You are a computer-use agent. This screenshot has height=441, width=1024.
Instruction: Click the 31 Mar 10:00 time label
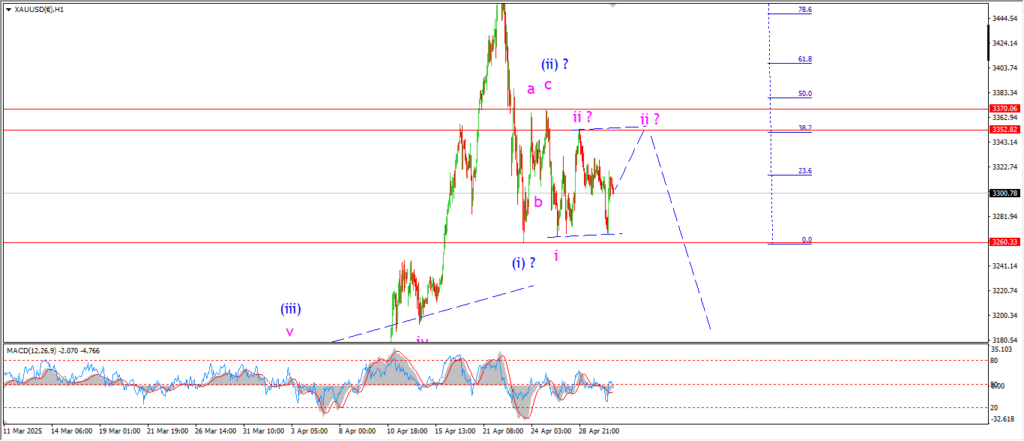point(263,432)
